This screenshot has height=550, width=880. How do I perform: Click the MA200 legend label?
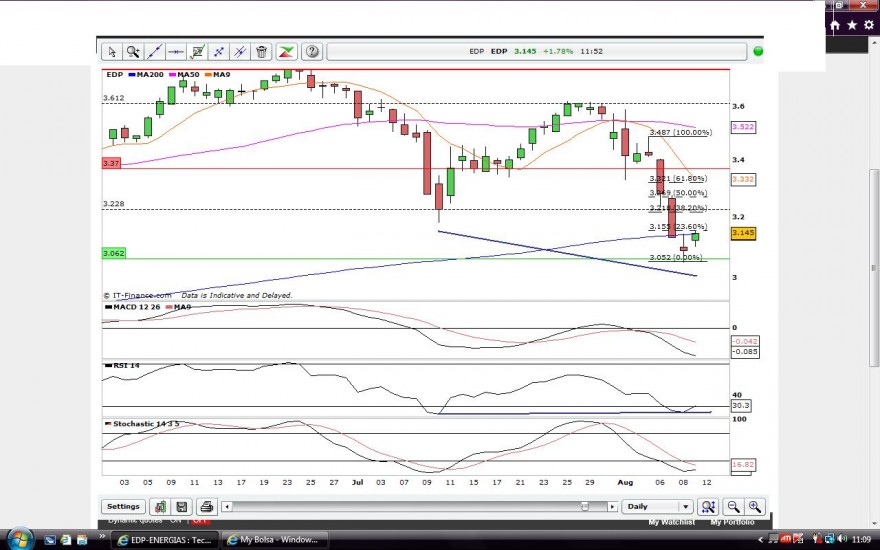point(146,75)
